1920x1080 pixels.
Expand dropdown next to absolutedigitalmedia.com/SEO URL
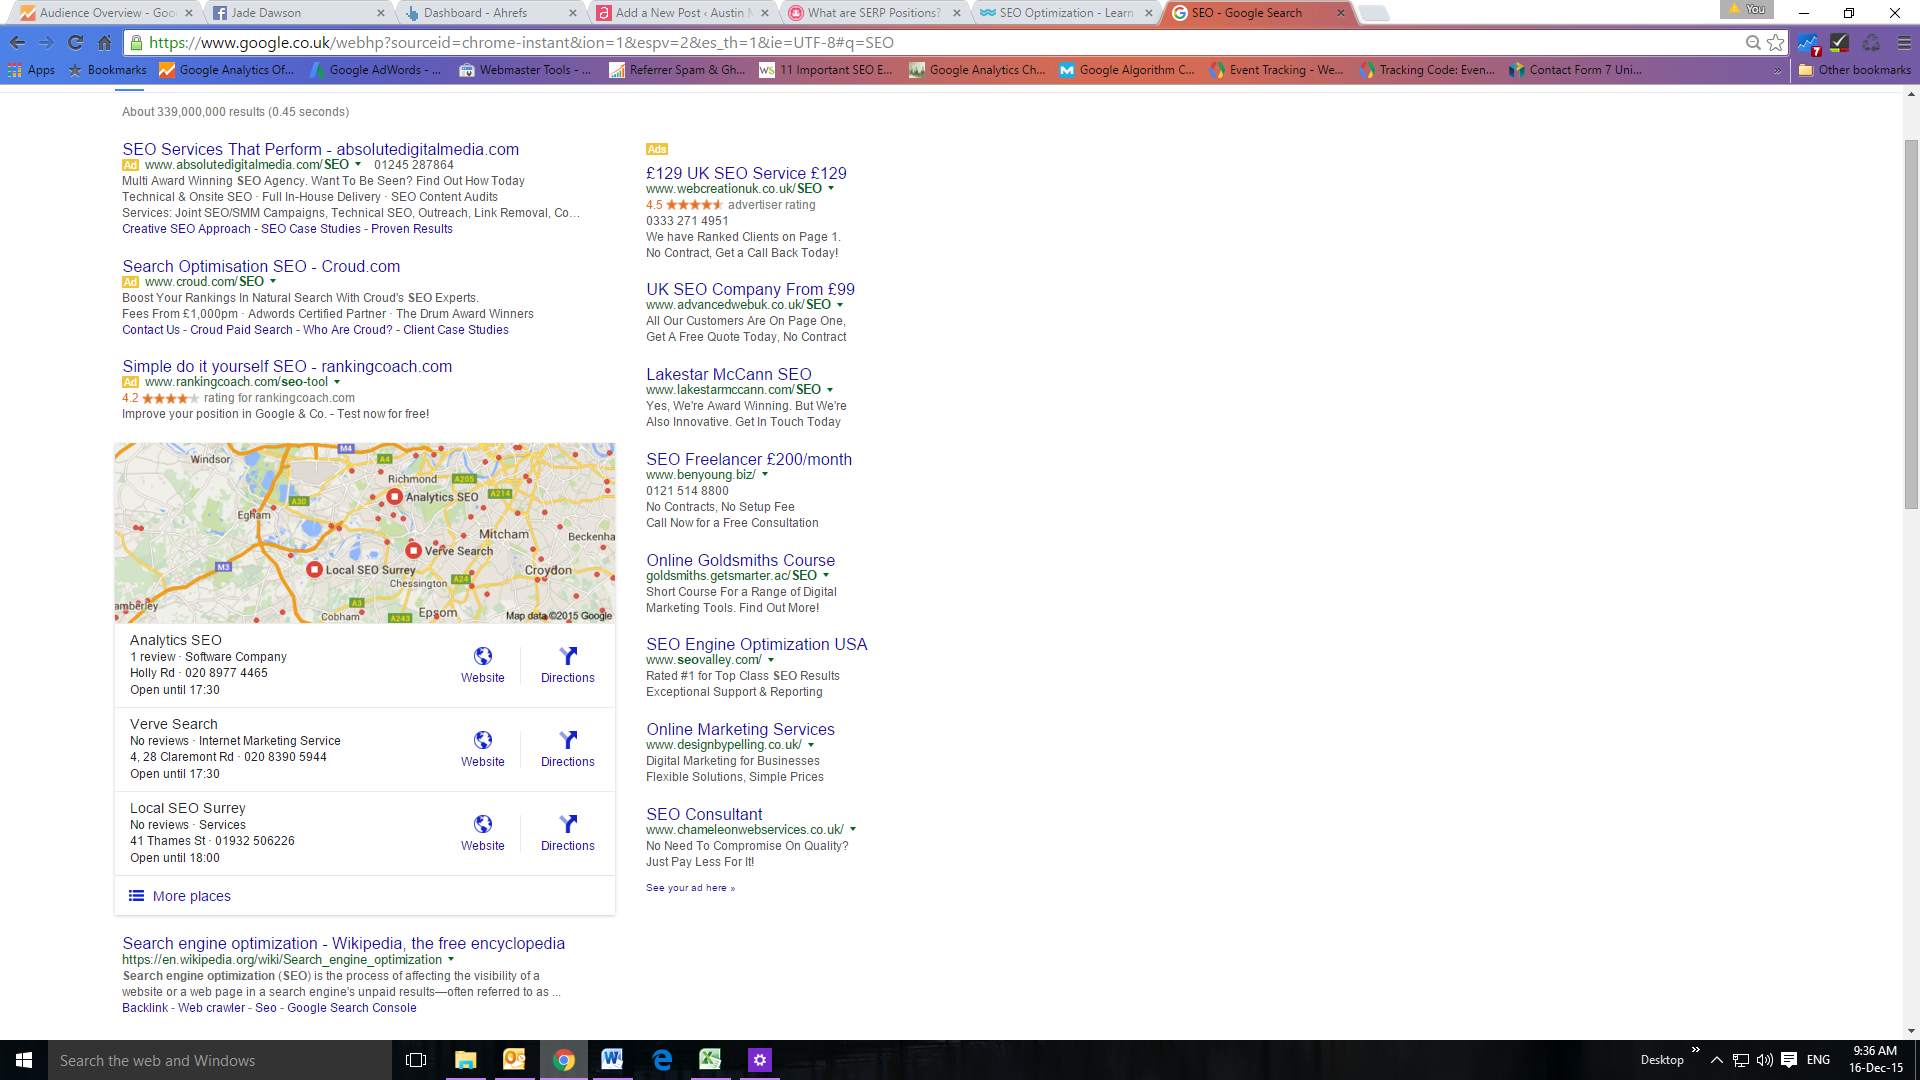[358, 165]
